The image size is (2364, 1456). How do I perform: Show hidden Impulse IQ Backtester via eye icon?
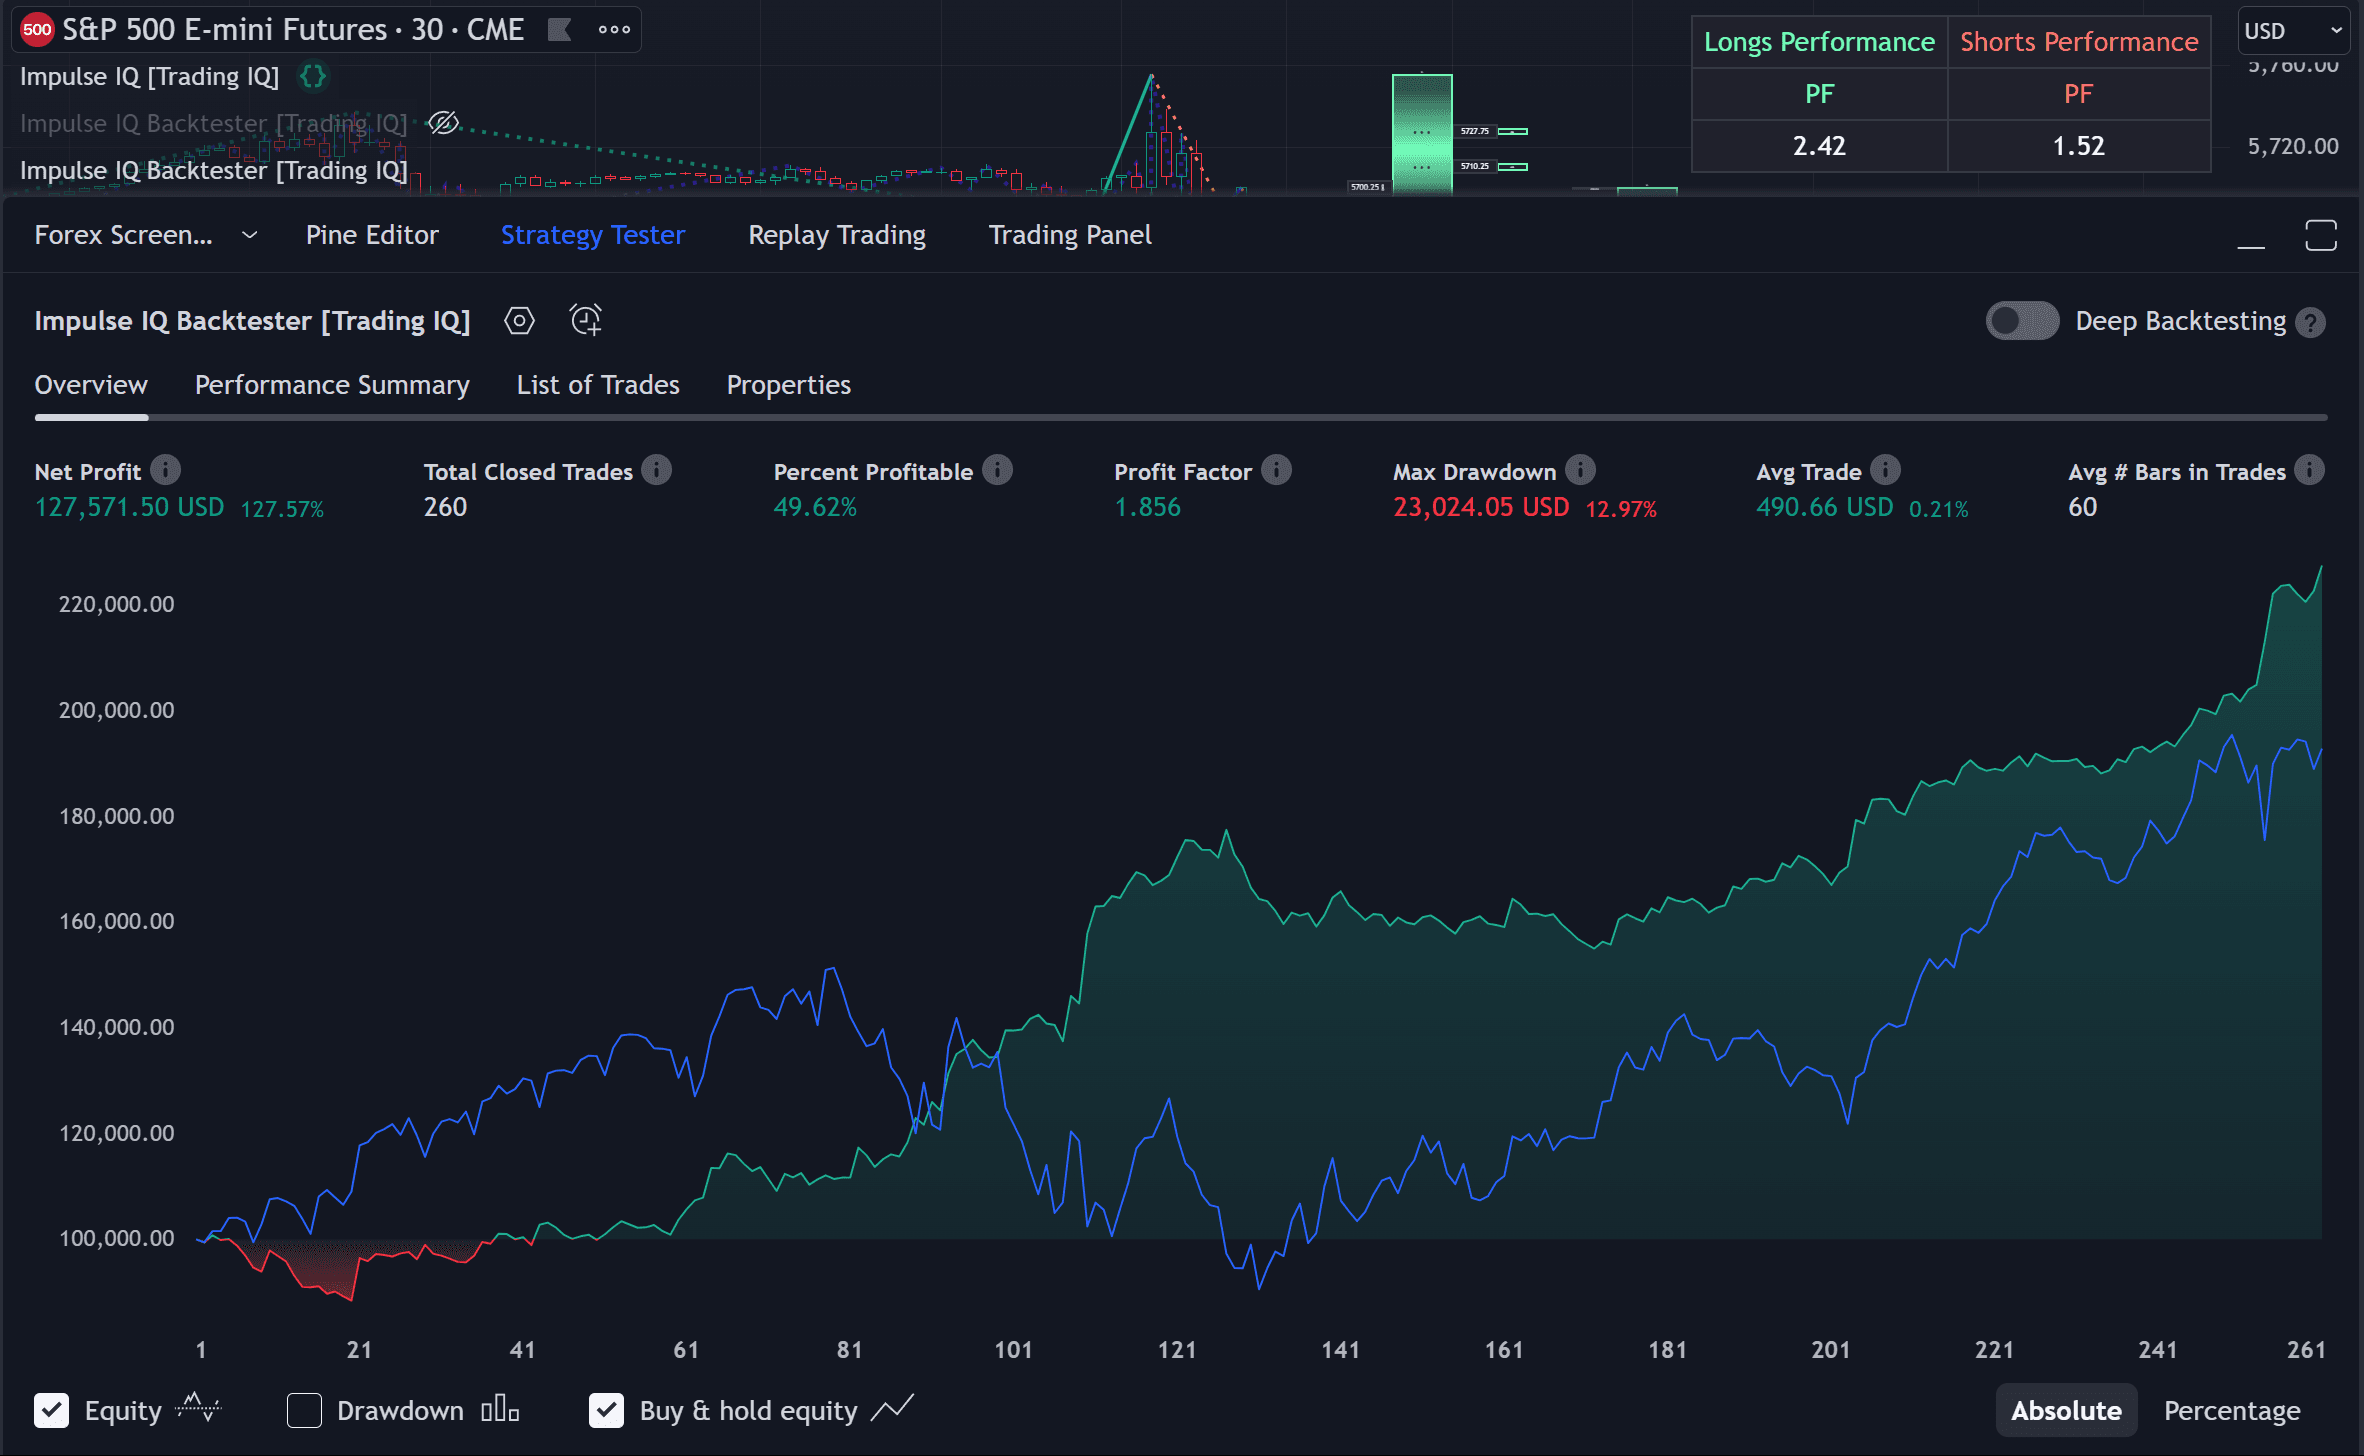pos(443,123)
